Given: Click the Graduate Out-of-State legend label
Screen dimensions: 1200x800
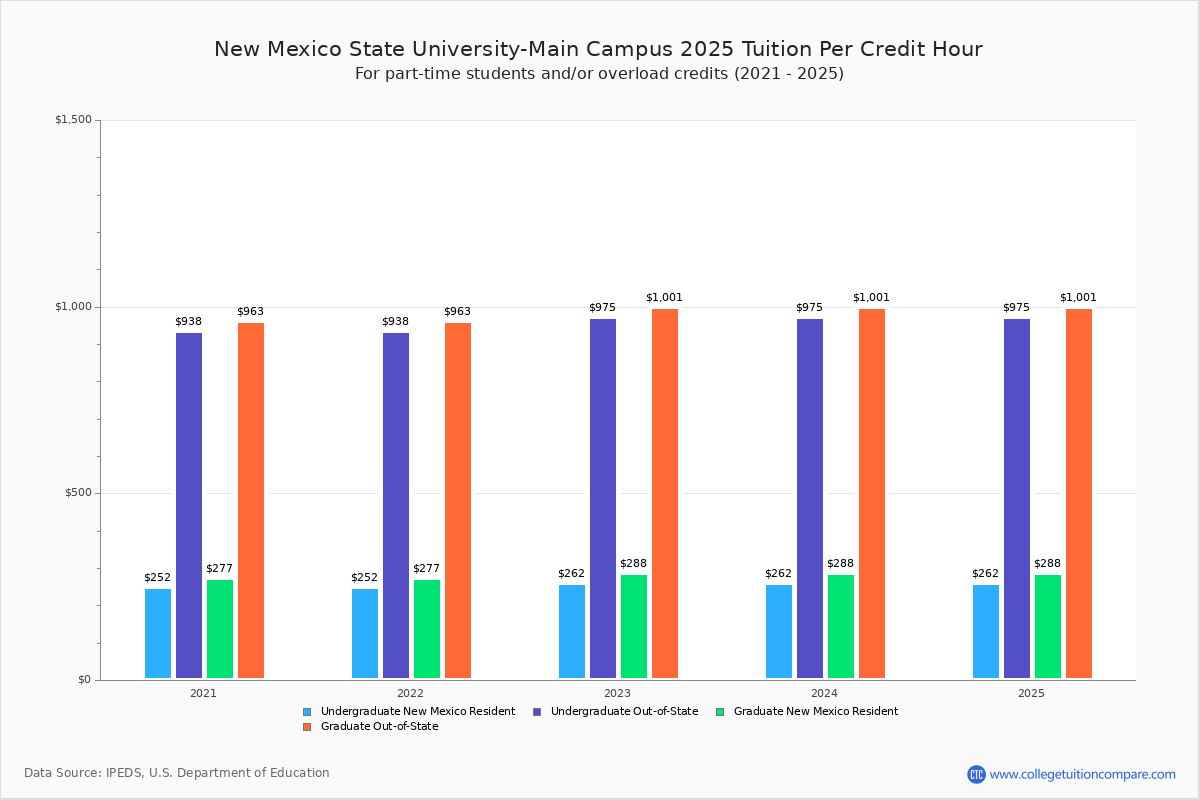Looking at the screenshot, I should point(379,727).
